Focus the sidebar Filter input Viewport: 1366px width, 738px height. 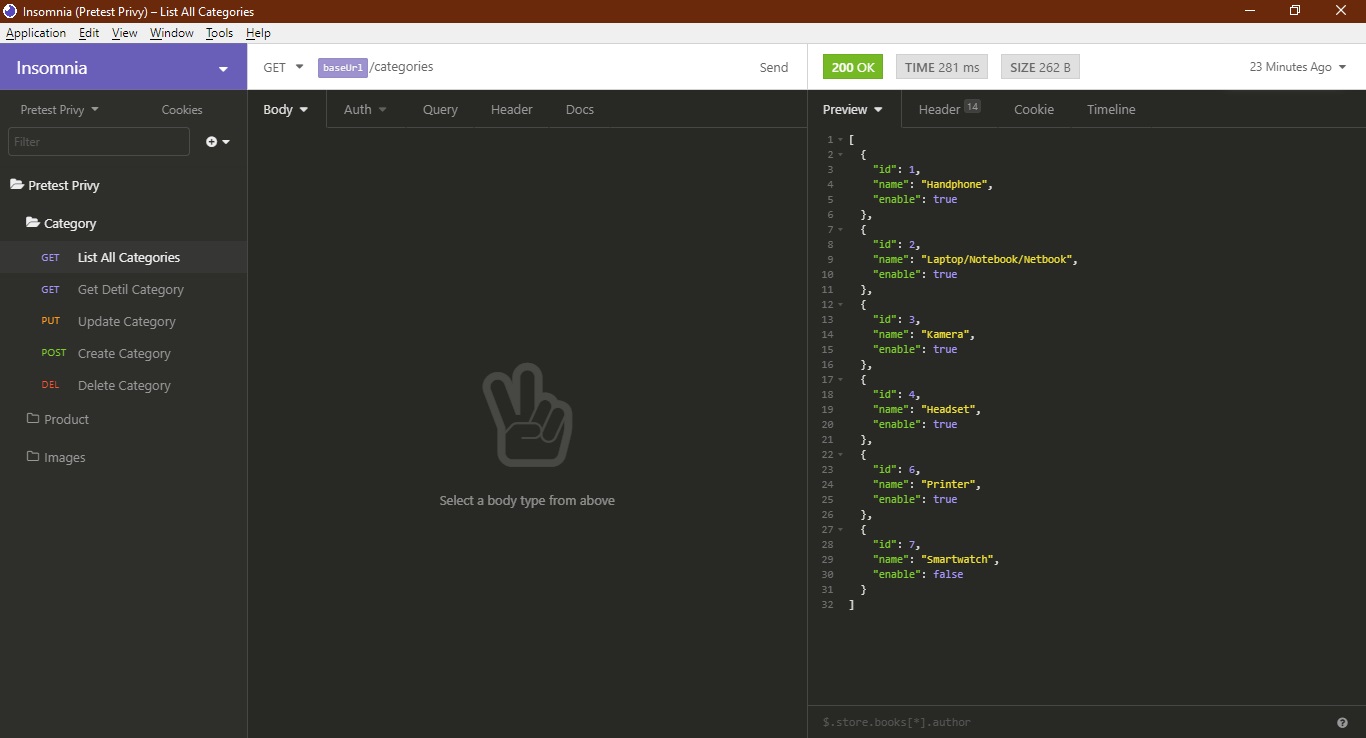point(99,142)
